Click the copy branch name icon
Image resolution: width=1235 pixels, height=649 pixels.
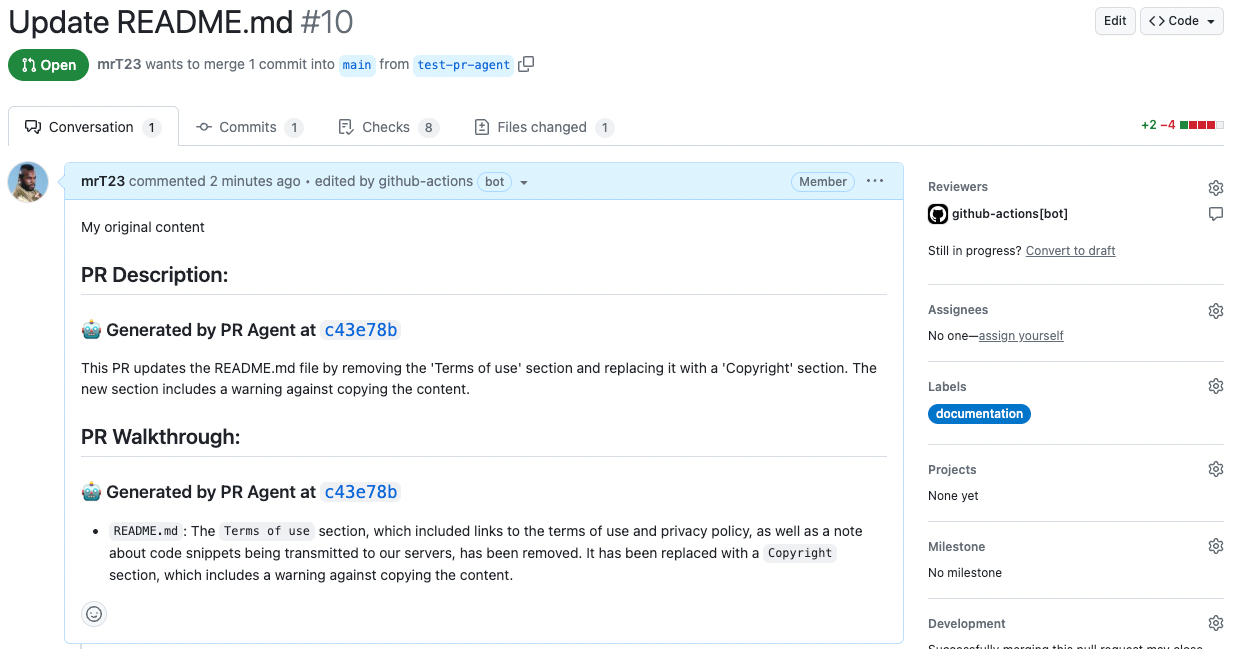coord(526,64)
